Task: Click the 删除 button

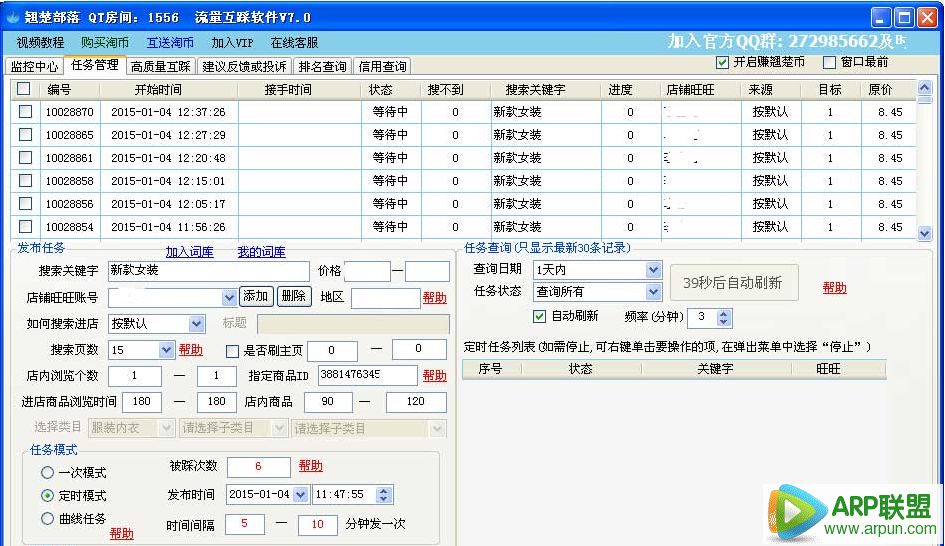Action: point(293,296)
